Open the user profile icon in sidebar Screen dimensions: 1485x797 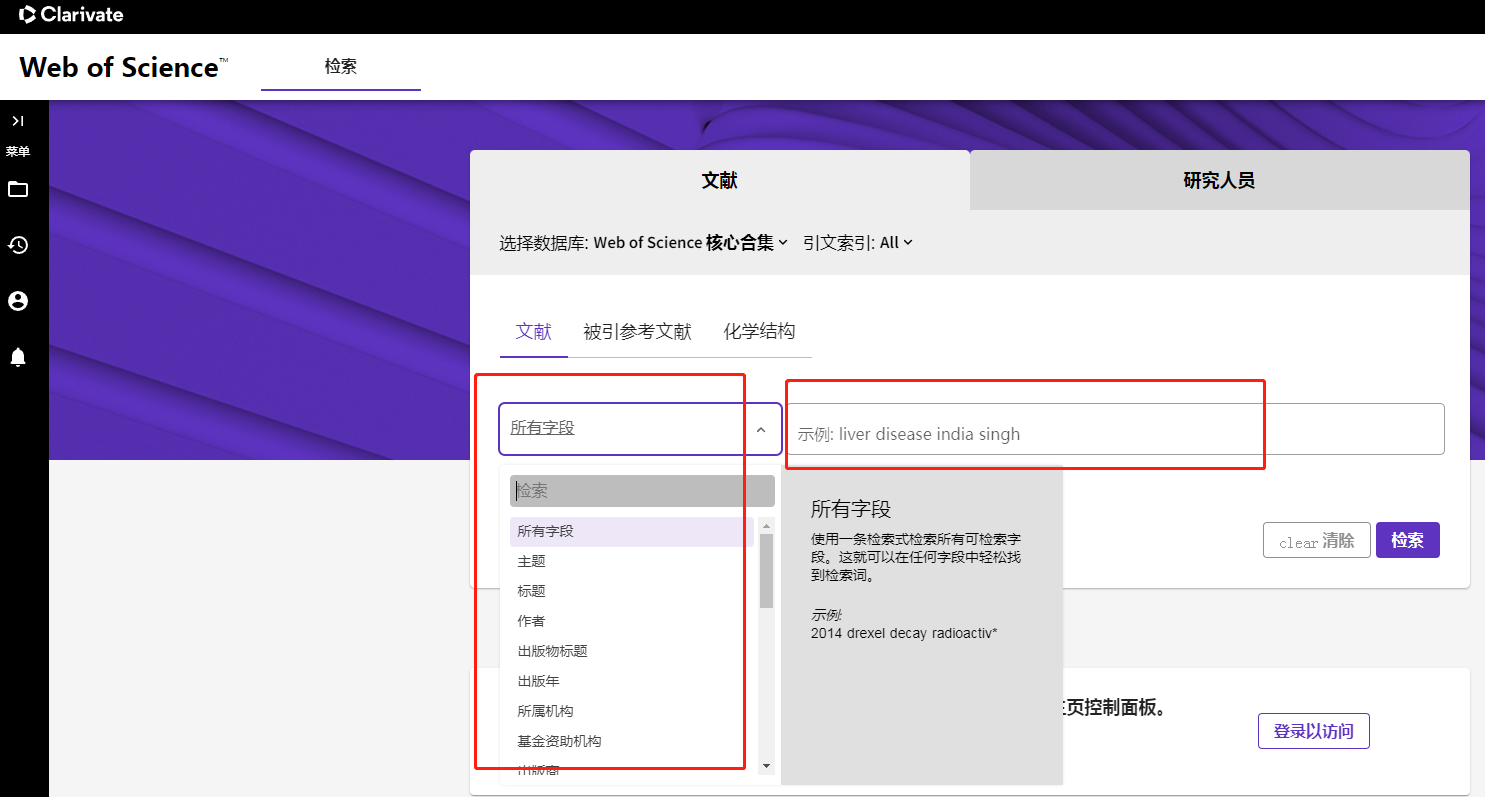pyautogui.click(x=17, y=300)
